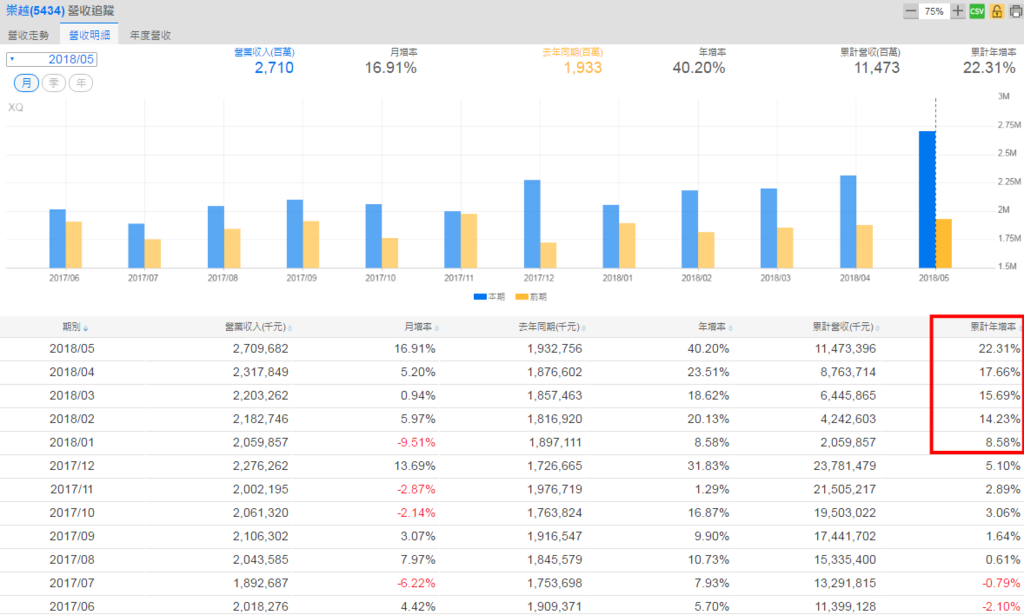Image resolution: width=1024 pixels, height=615 pixels.
Task: Click the red -2.87% monthly growth cell
Action: click(416, 490)
